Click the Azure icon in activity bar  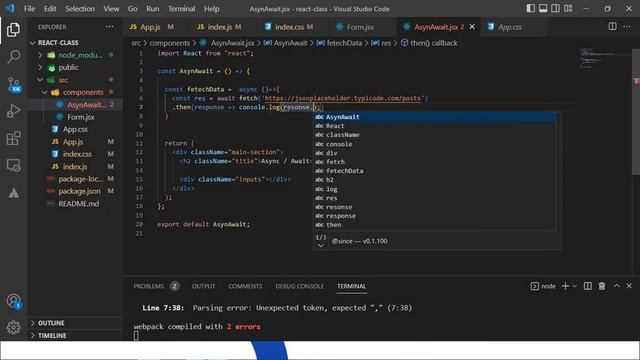(x=13, y=193)
